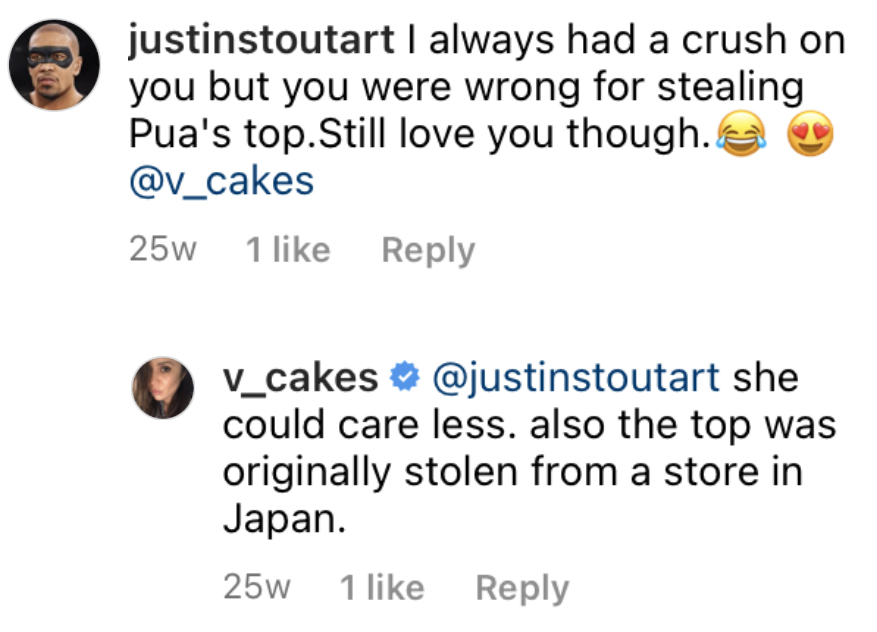Open justinstoutart's masked profile picture
The height and width of the screenshot is (632, 877).
pos(54,64)
